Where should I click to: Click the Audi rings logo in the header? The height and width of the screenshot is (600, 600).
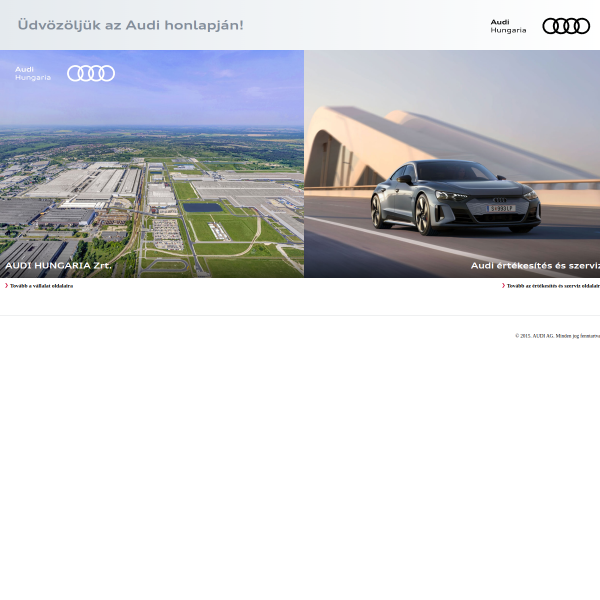pos(566,26)
